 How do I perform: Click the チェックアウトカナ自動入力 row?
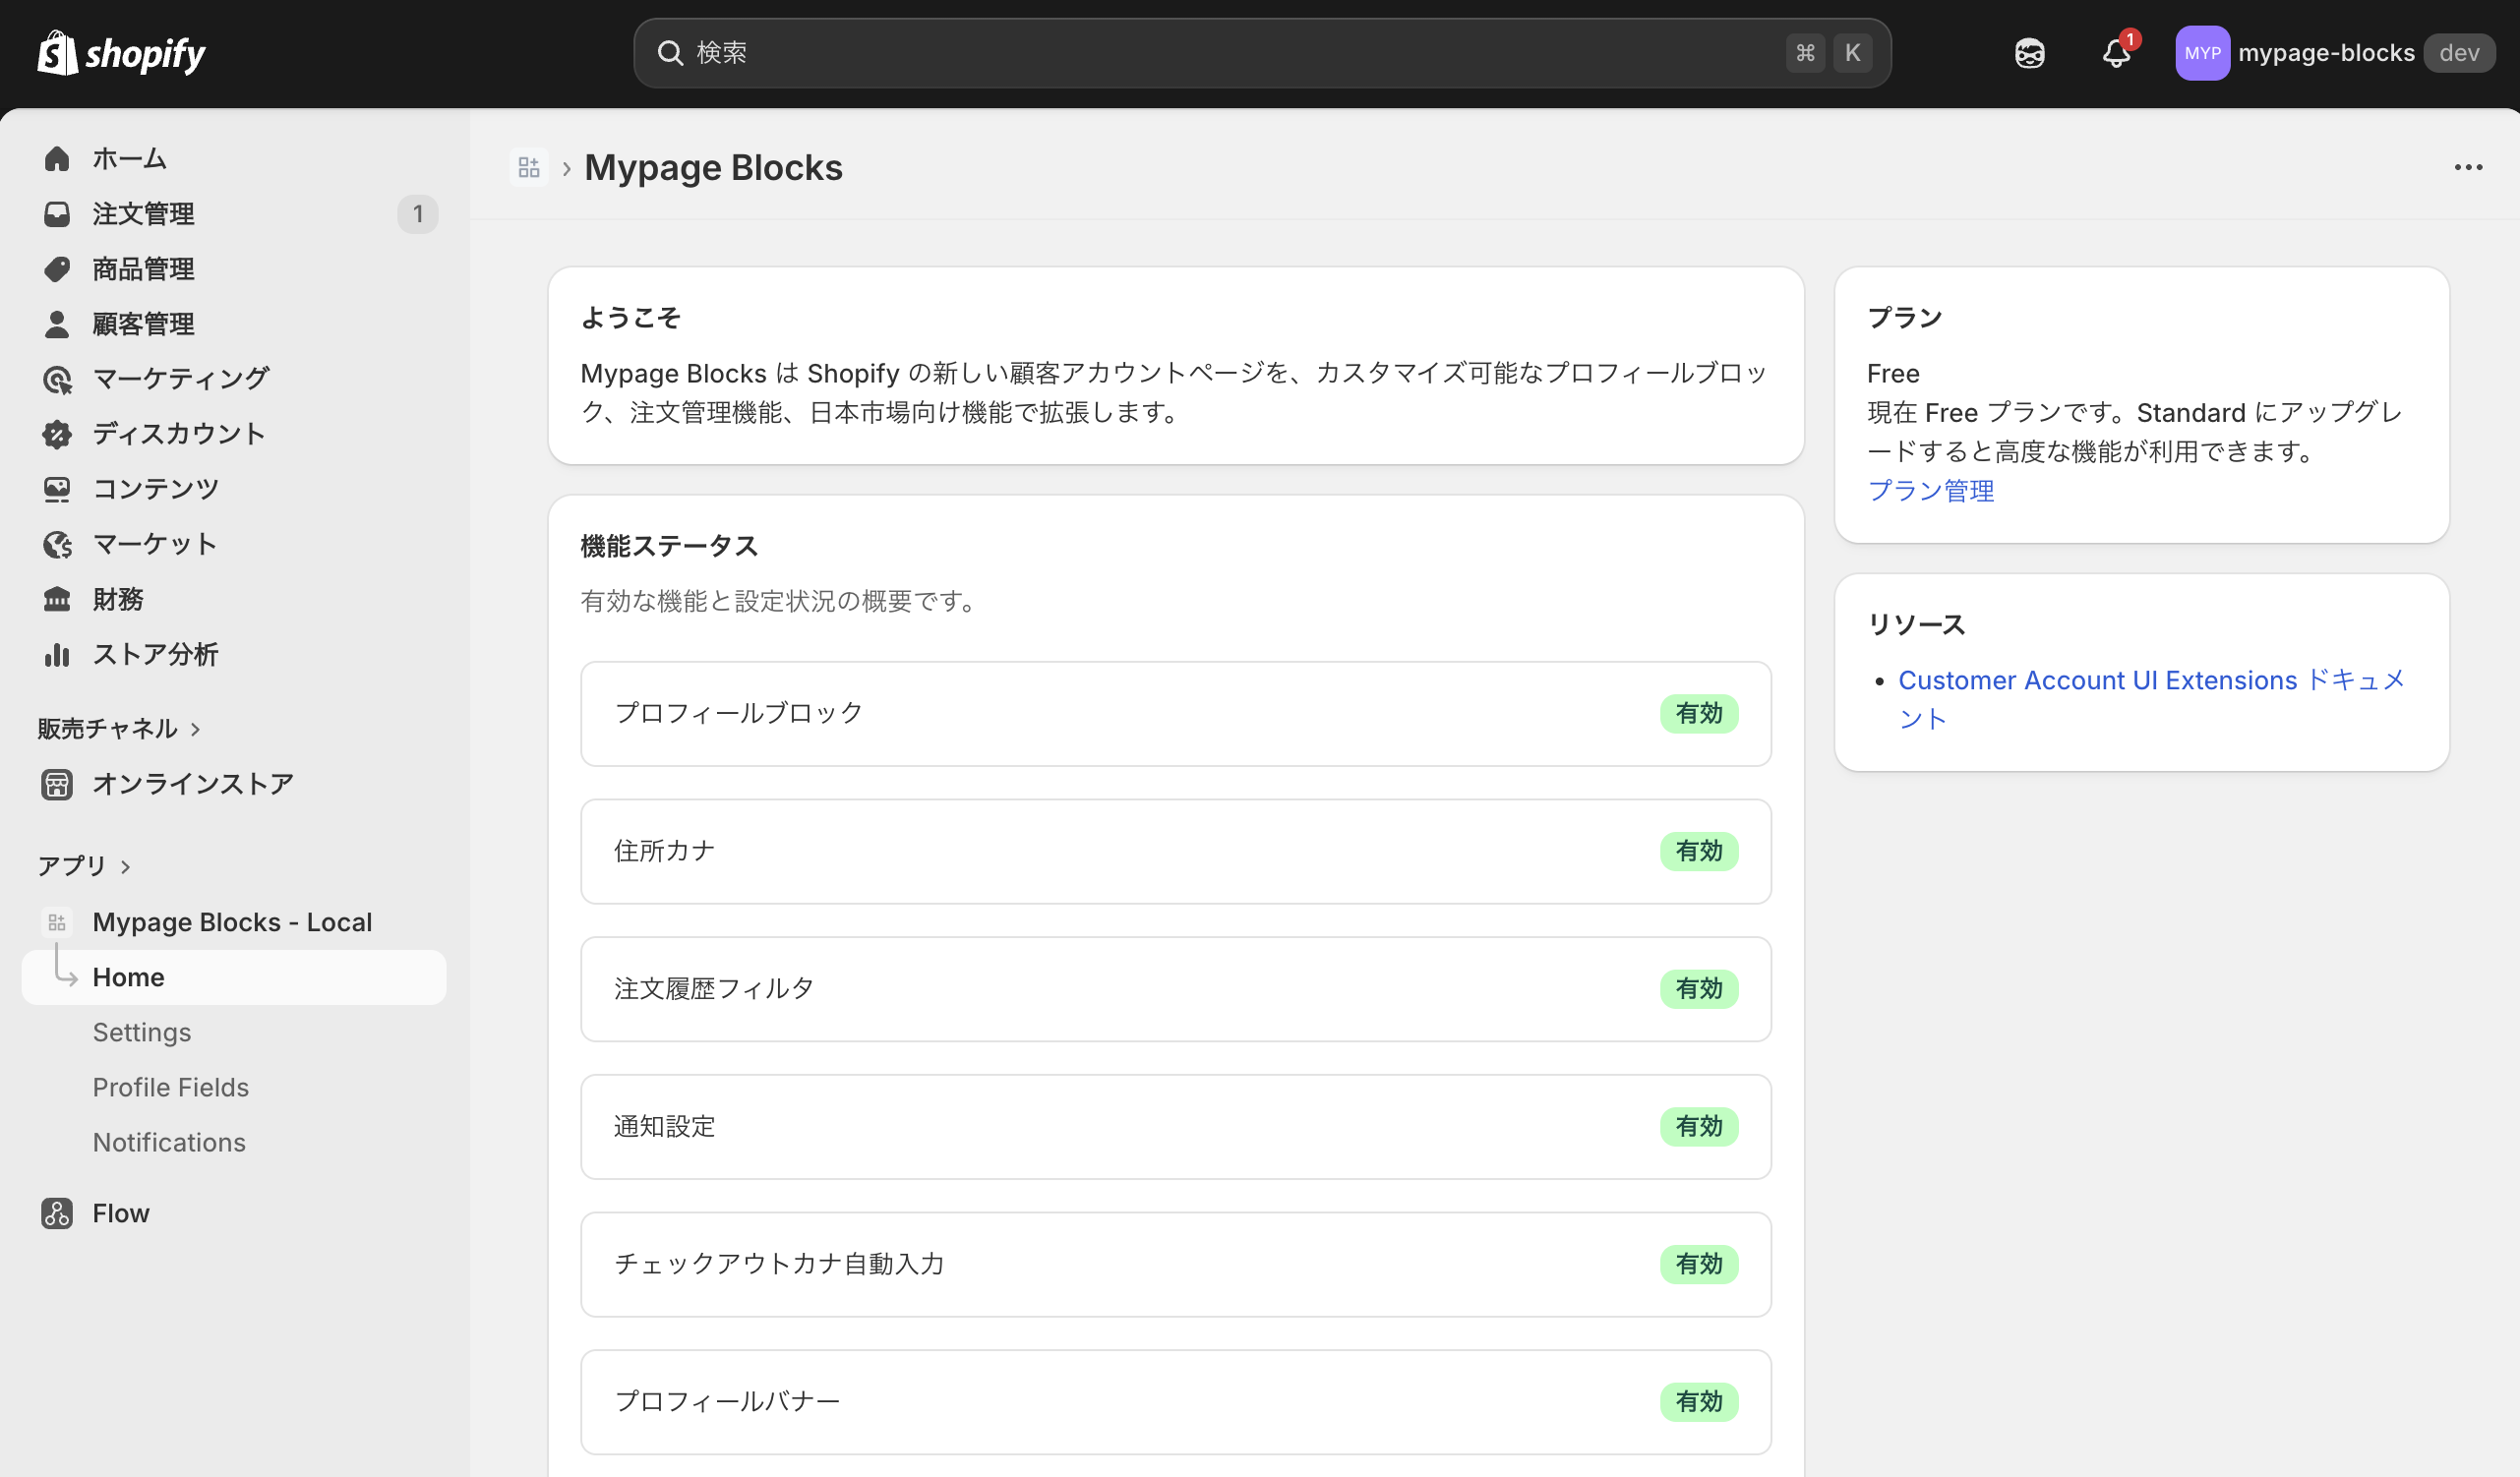[1175, 1265]
